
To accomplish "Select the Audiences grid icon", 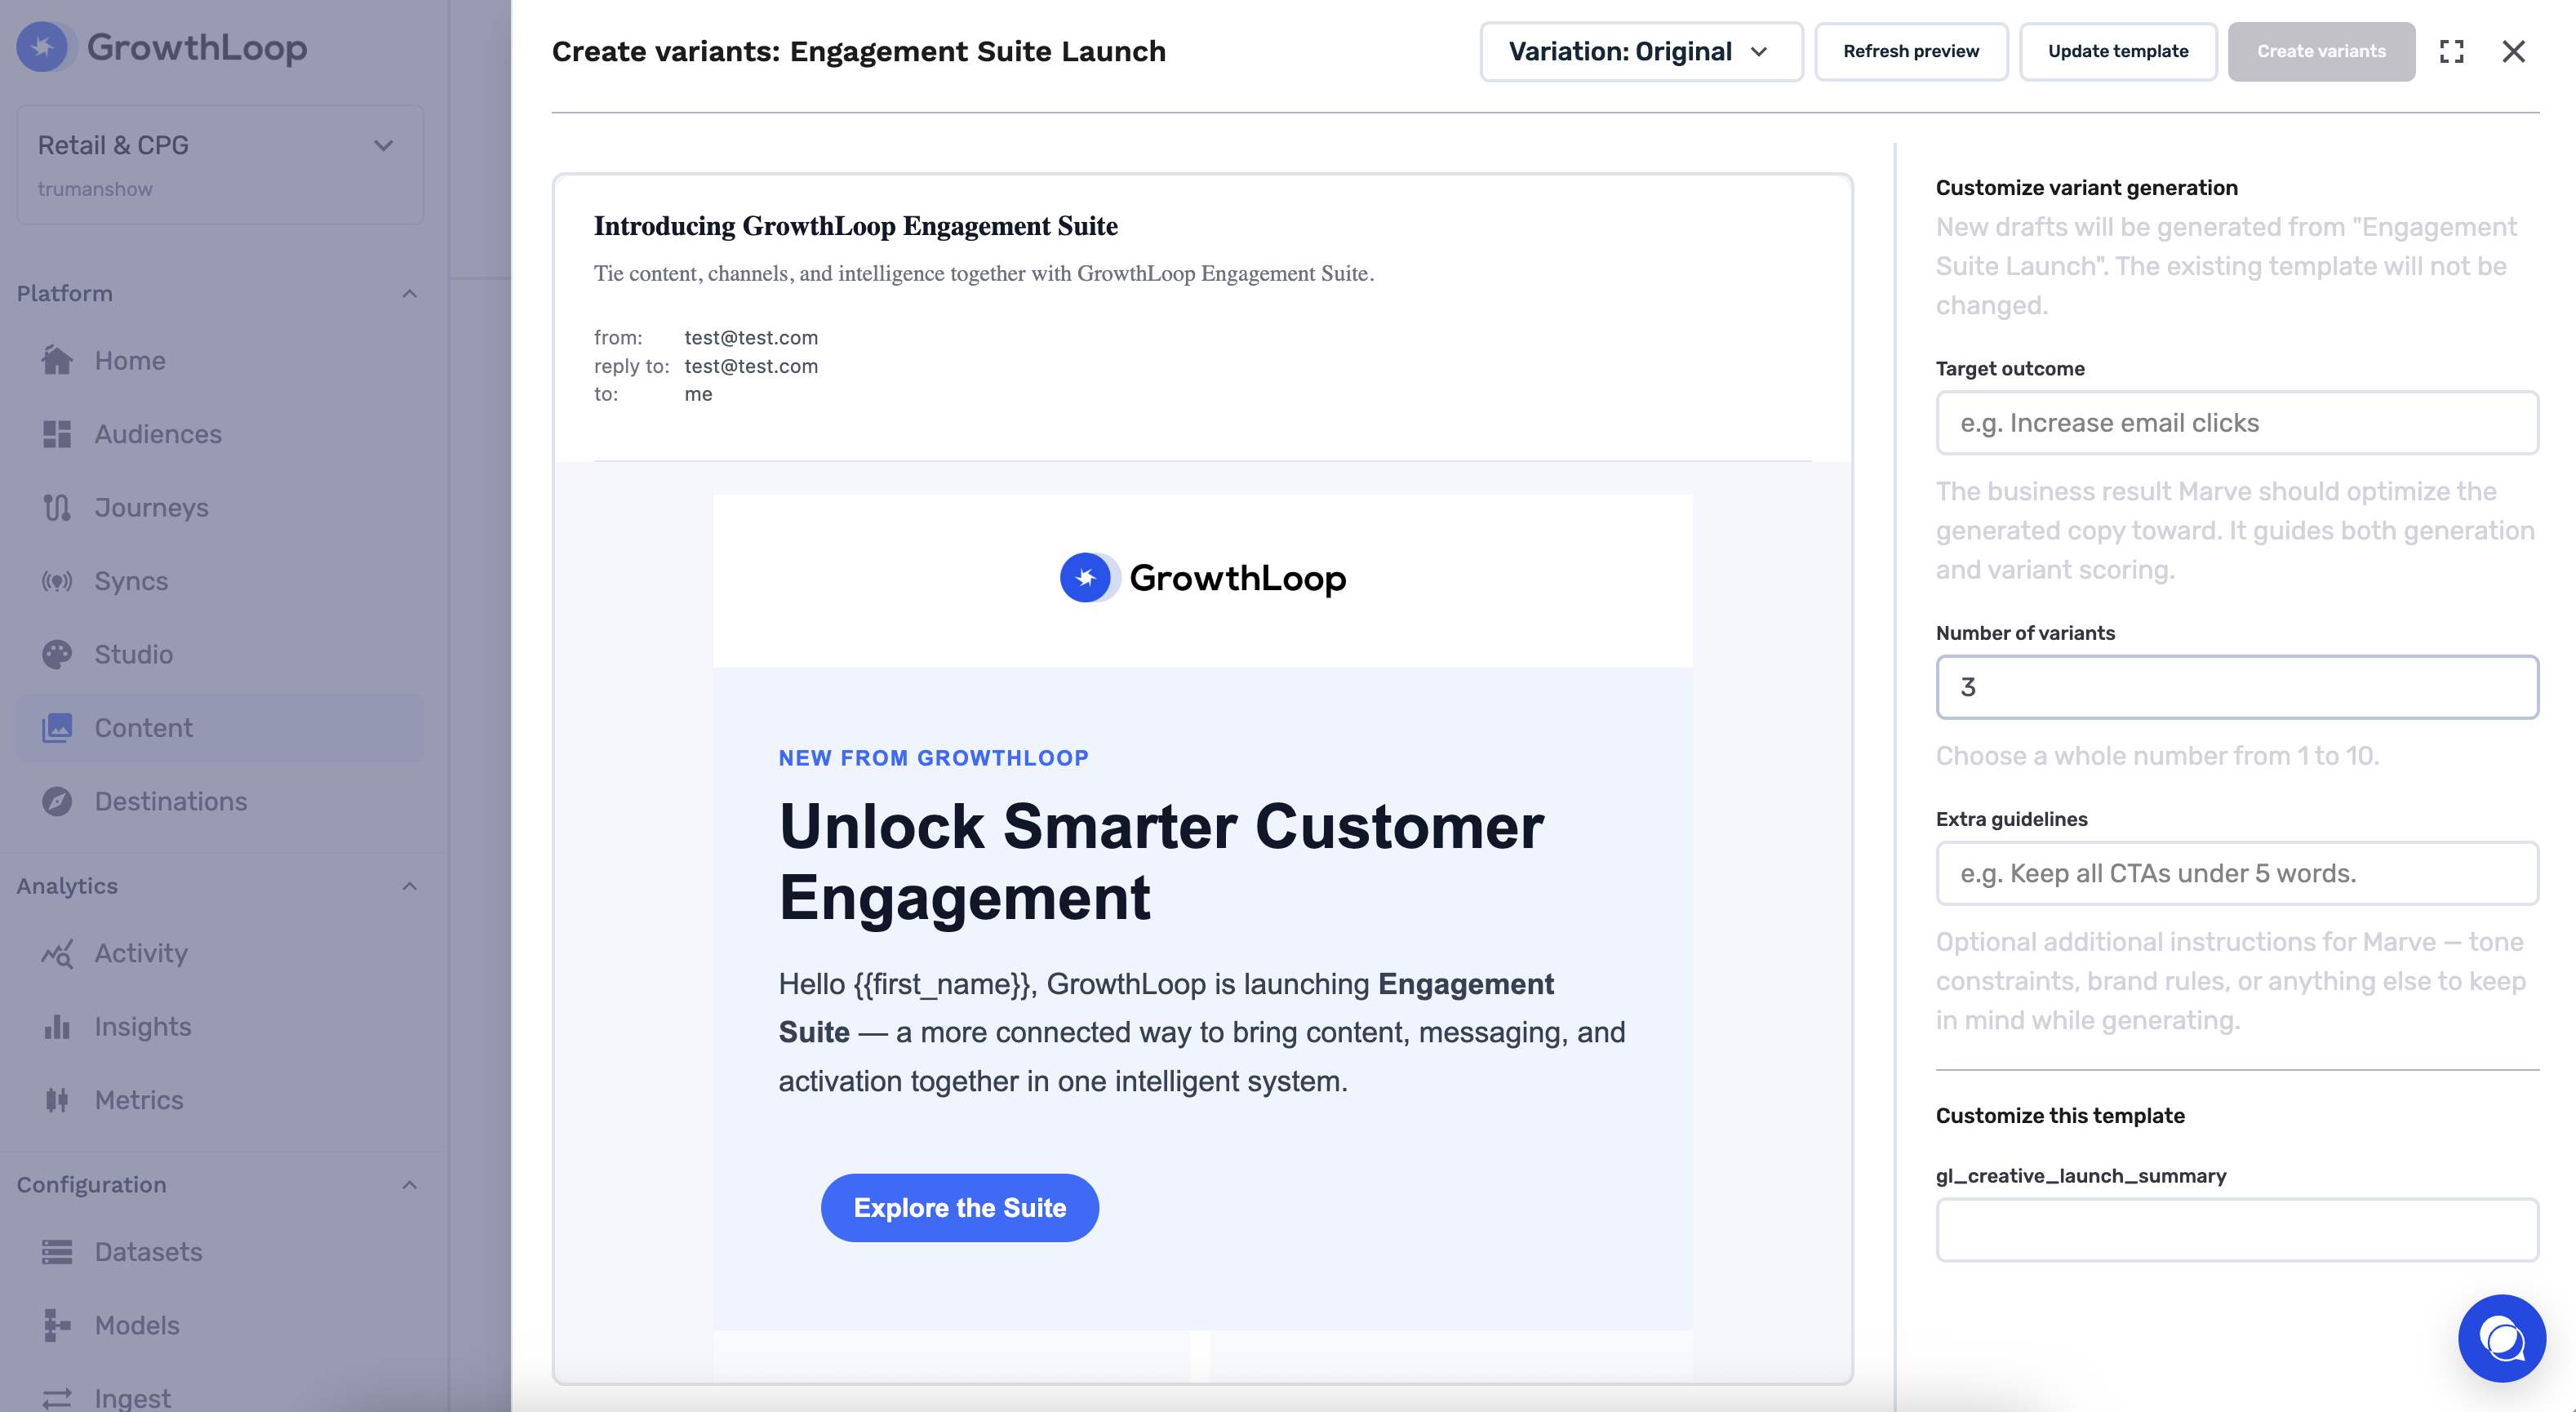I will [57, 434].
